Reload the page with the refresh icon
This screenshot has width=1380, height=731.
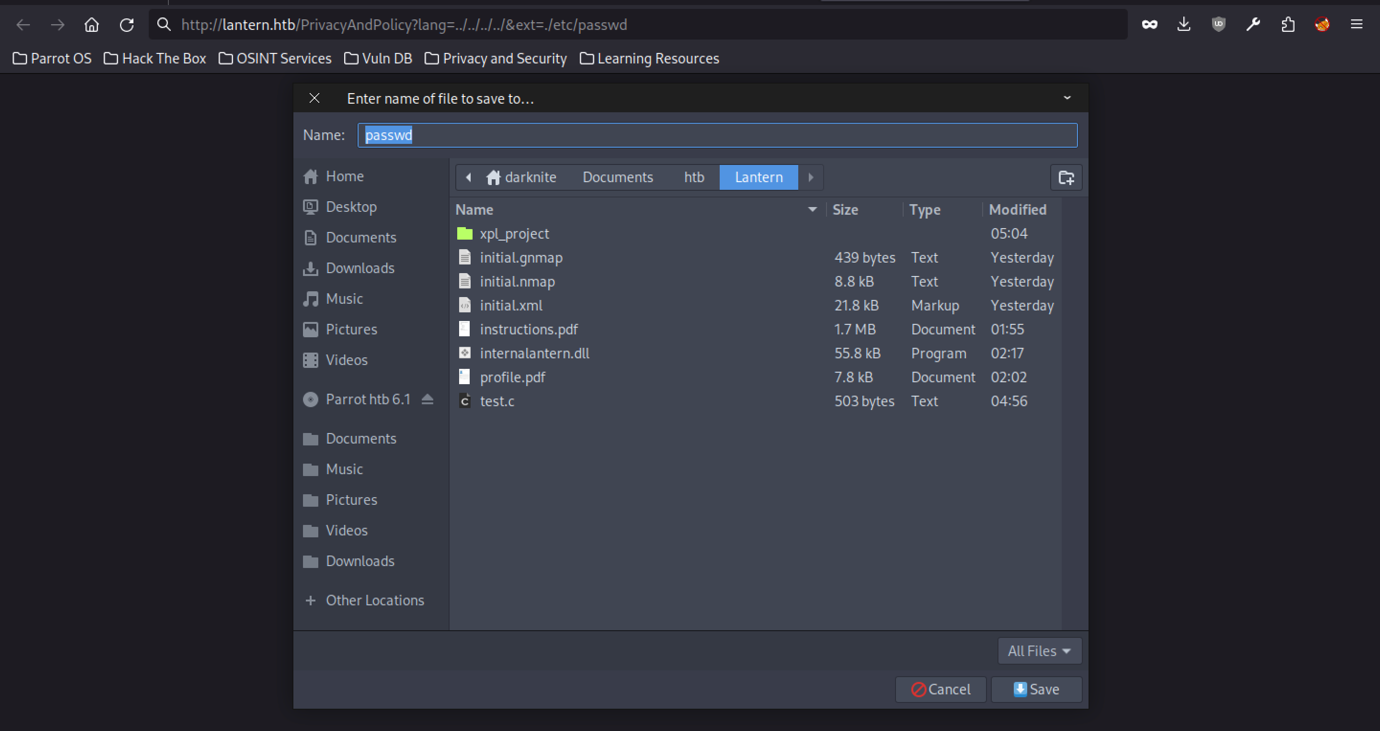[127, 25]
